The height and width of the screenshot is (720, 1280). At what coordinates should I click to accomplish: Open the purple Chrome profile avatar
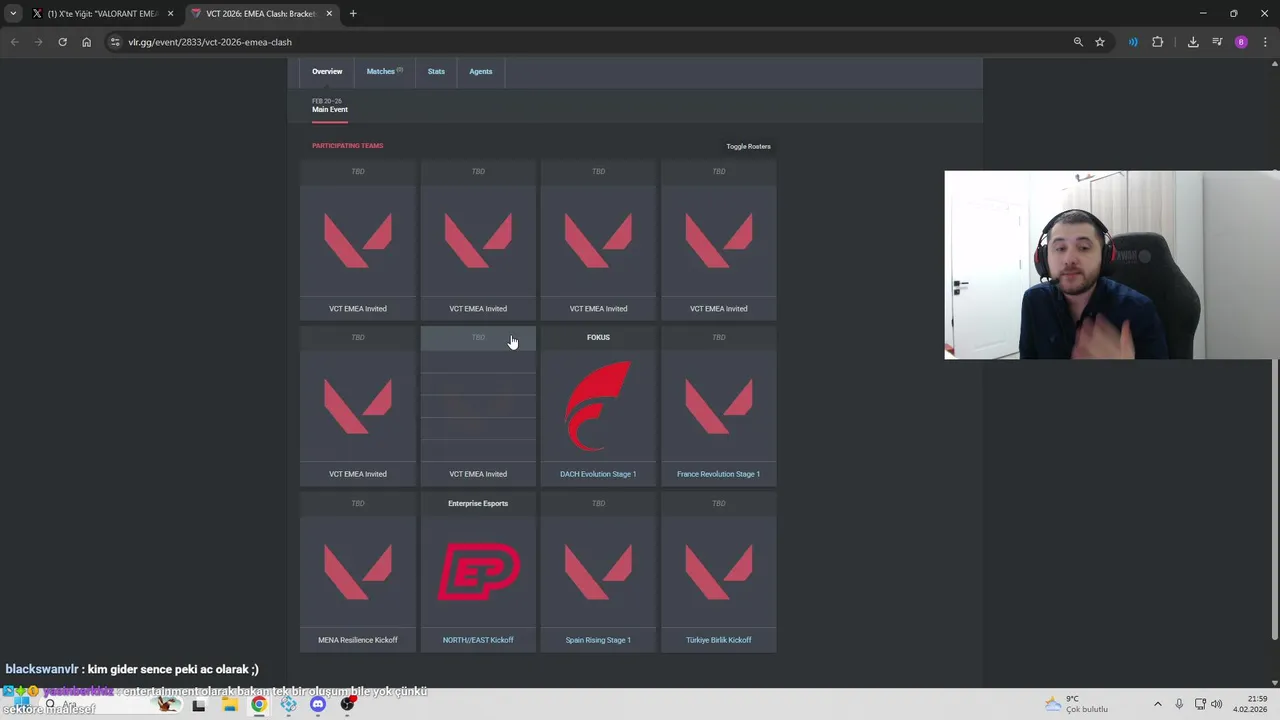coord(1241,42)
